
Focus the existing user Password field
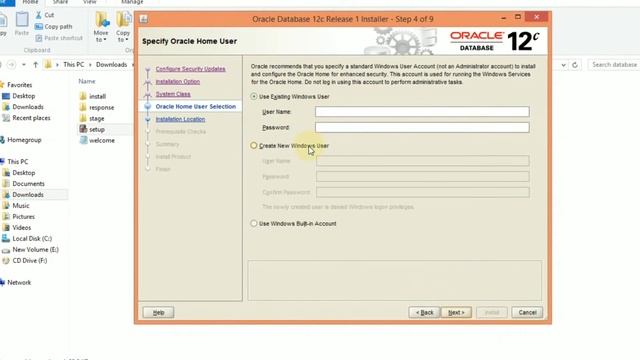[422, 127]
